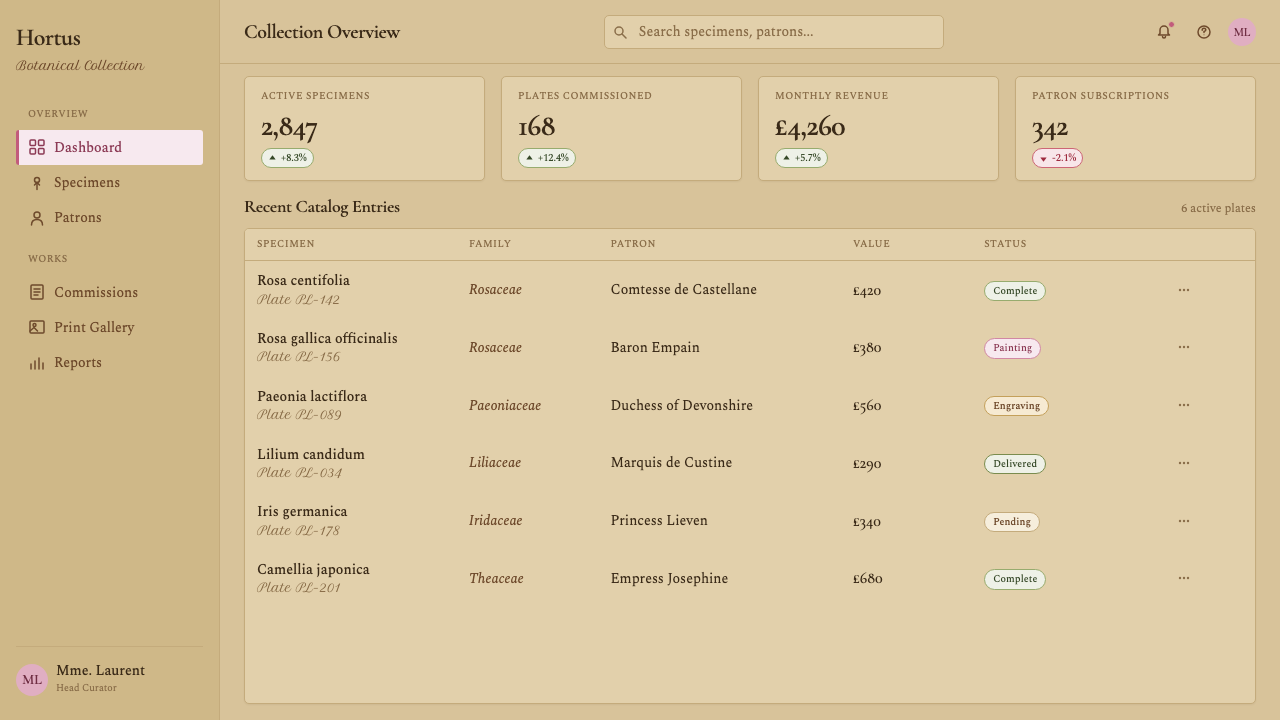
Task: Open the Mme. Laurent profile in the sidebar
Action: [110, 678]
